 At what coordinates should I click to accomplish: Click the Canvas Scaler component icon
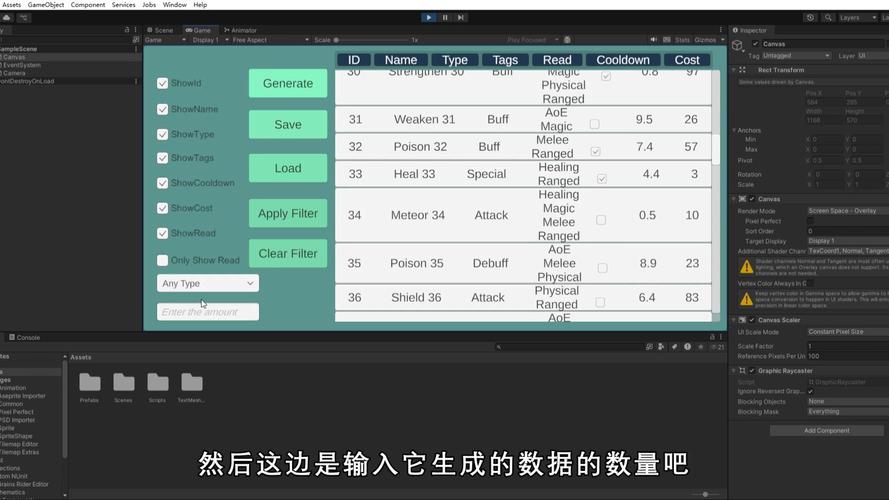pyautogui.click(x=742, y=320)
